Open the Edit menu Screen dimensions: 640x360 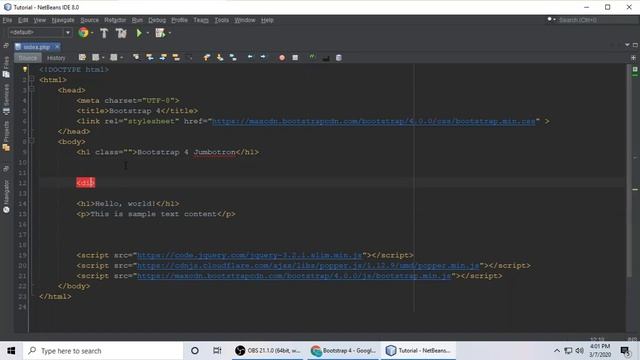click(23, 20)
